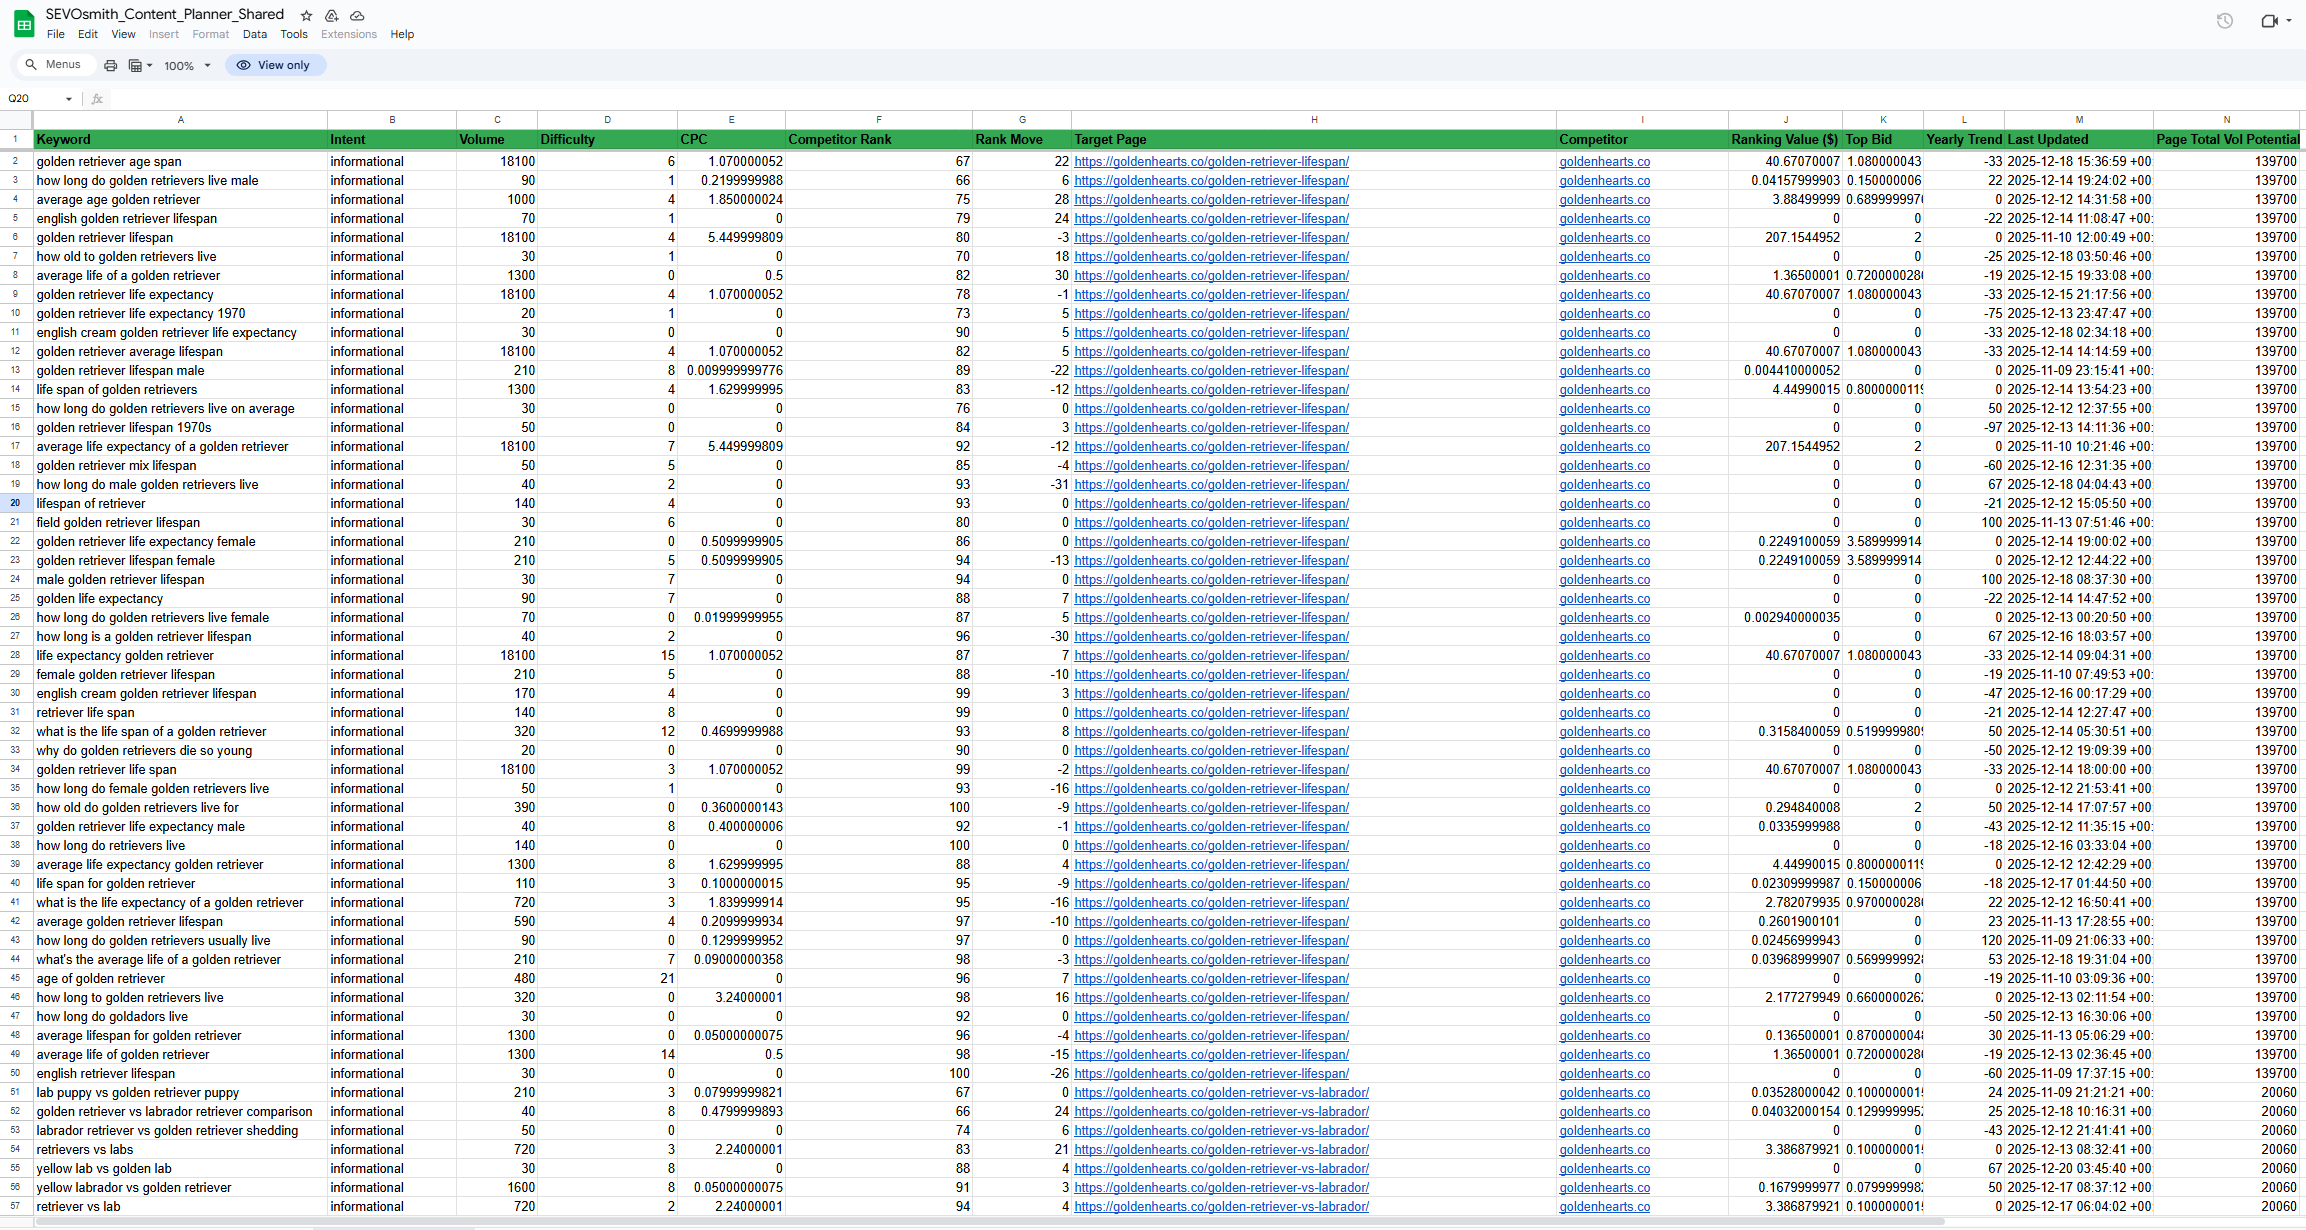Viewport: 2306px width, 1230px height.
Task: Click the video meeting camera icon
Action: (2269, 21)
